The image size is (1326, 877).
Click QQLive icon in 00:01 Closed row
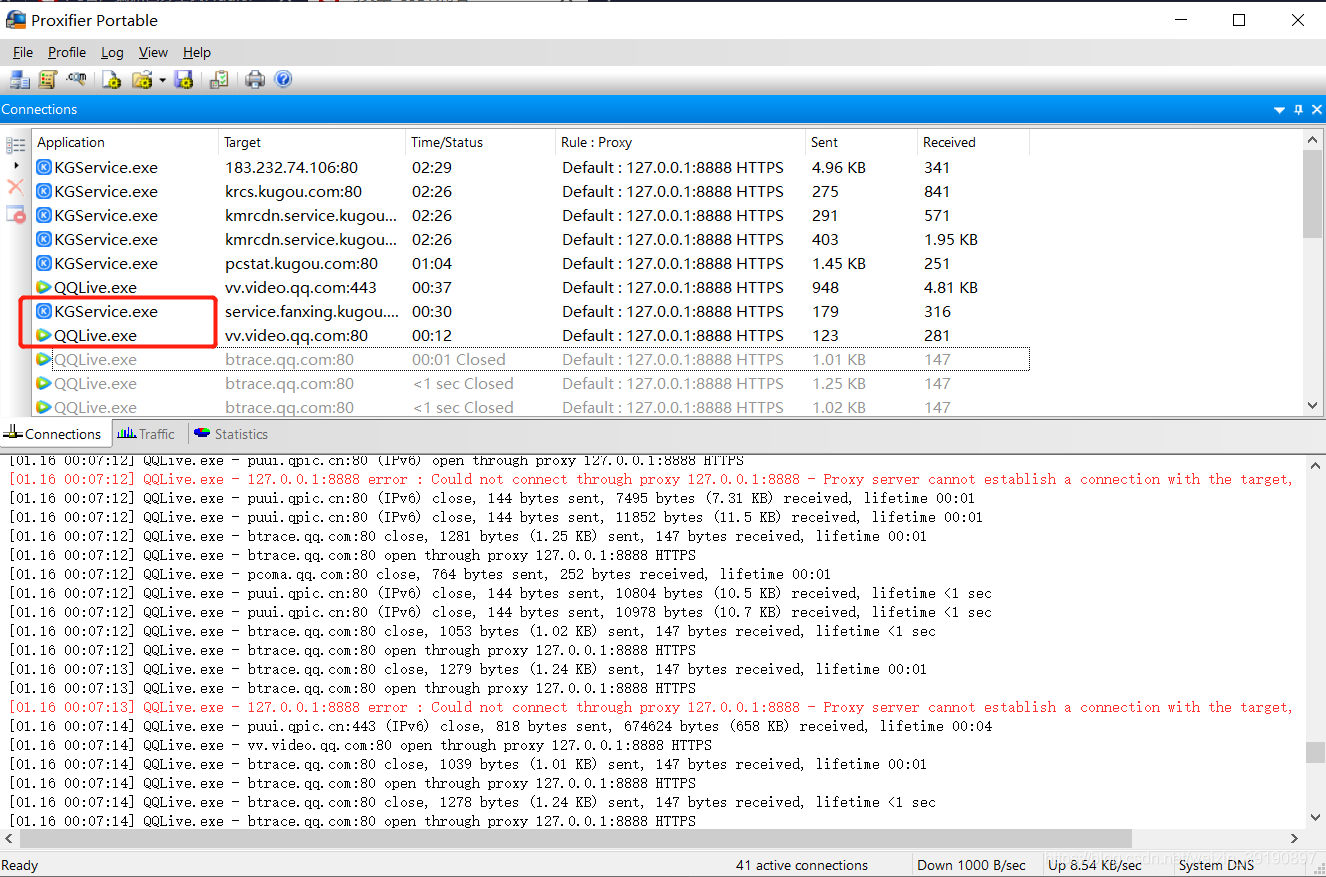(x=44, y=359)
